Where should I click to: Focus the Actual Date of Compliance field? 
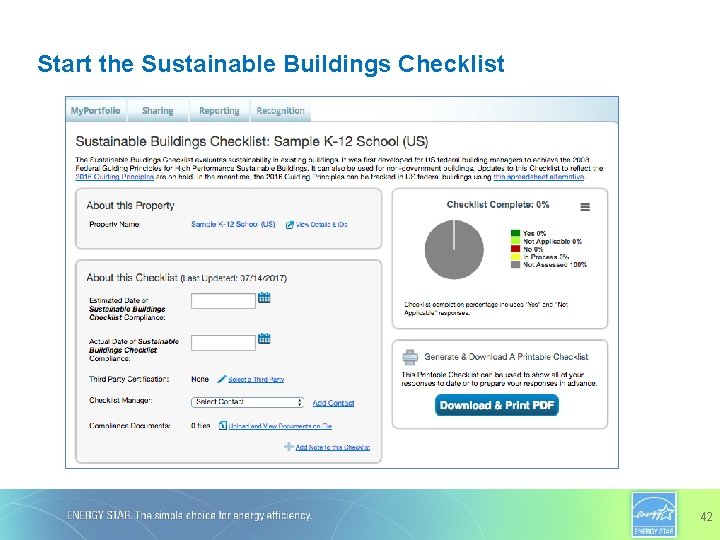(x=223, y=343)
